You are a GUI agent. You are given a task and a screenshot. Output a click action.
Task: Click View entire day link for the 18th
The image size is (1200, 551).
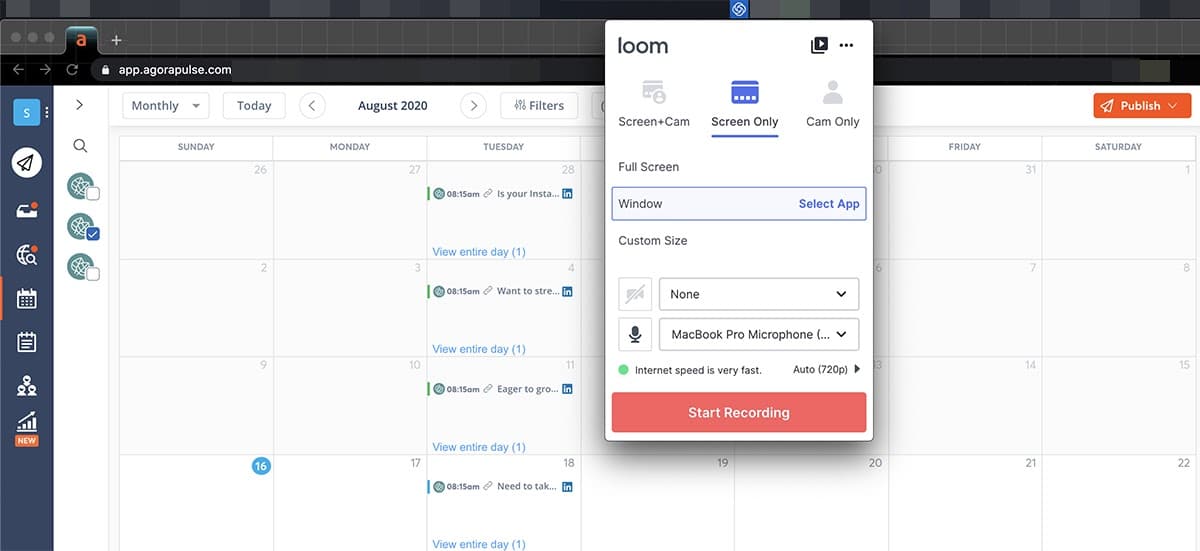(478, 544)
